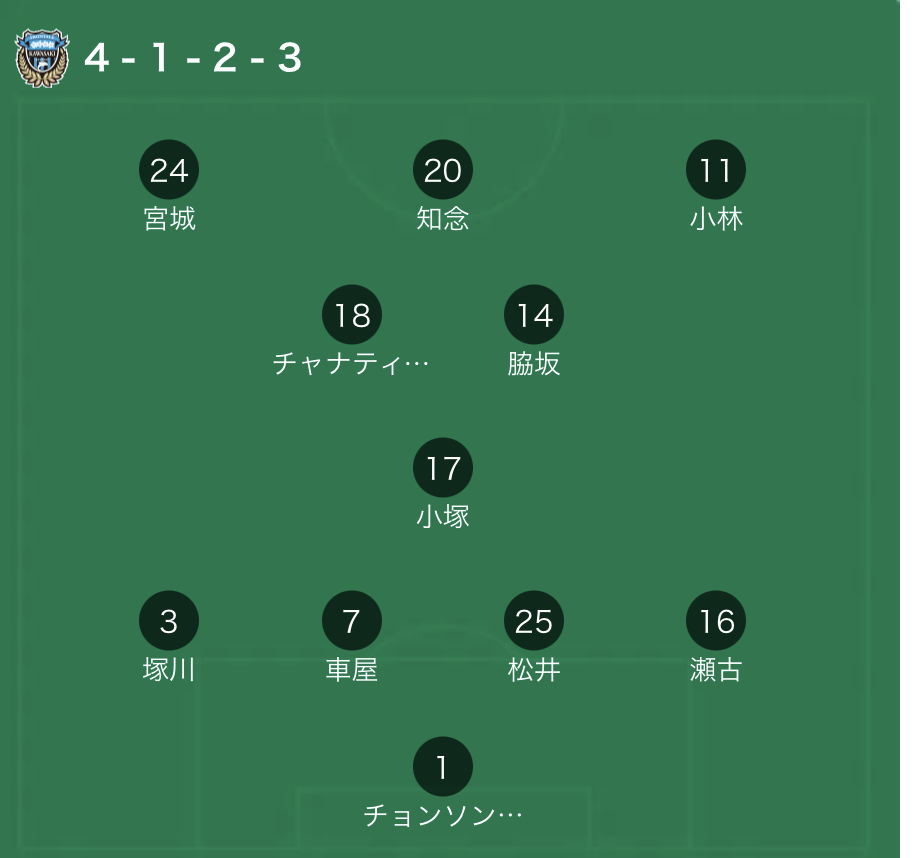Select player number 17 circle
The width and height of the screenshot is (917, 858).
coord(443,468)
